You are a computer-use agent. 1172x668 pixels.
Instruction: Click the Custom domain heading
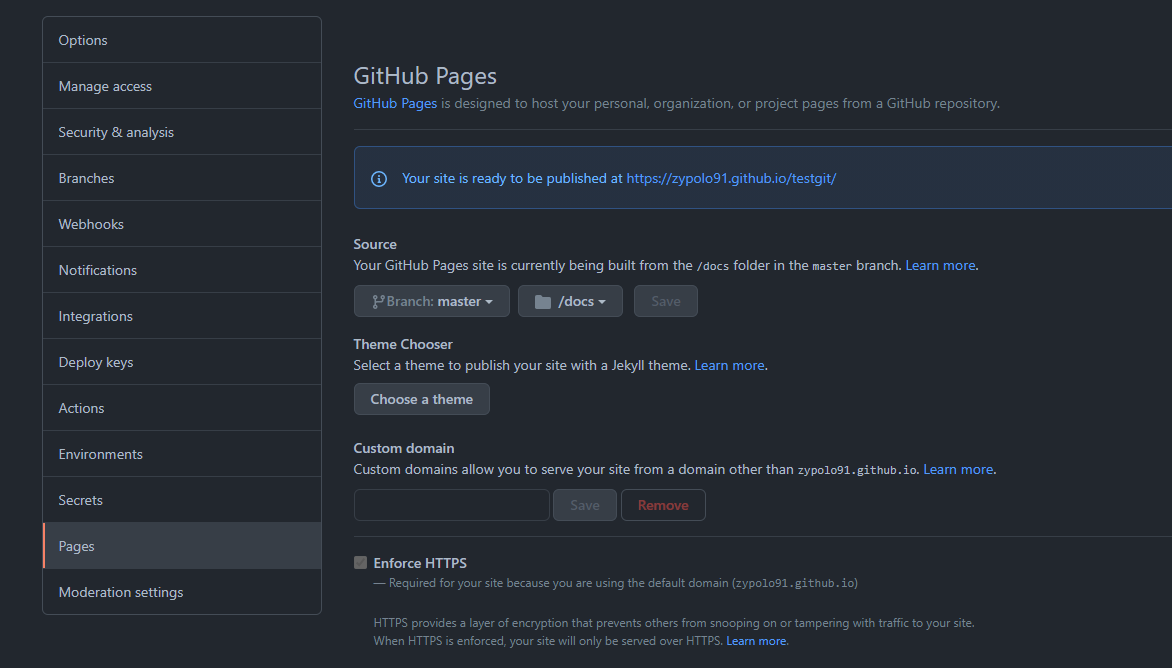(404, 448)
